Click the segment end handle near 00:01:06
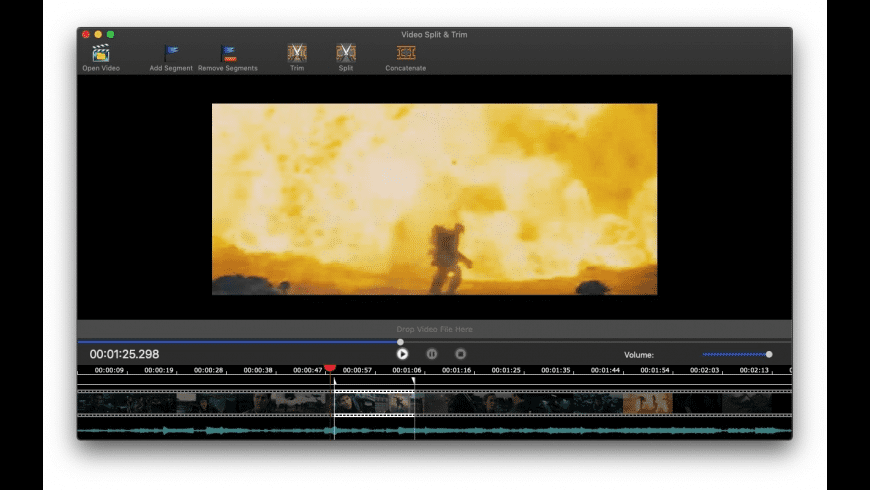The height and width of the screenshot is (490, 870). point(414,380)
